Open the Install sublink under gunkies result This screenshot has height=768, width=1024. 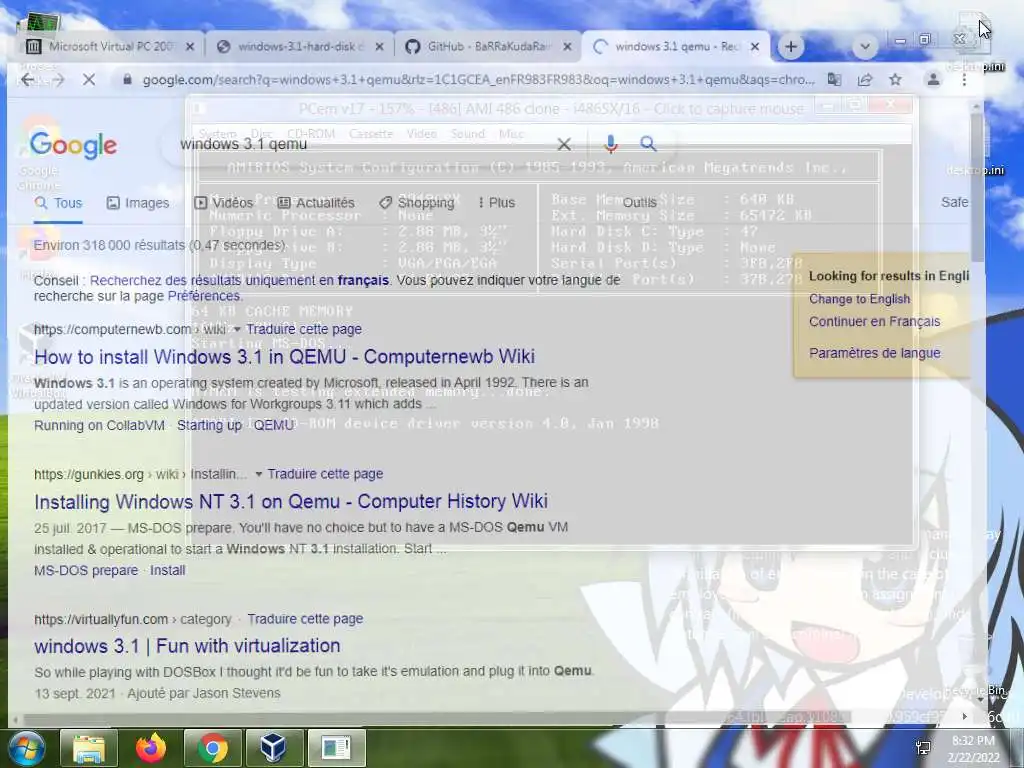168,570
